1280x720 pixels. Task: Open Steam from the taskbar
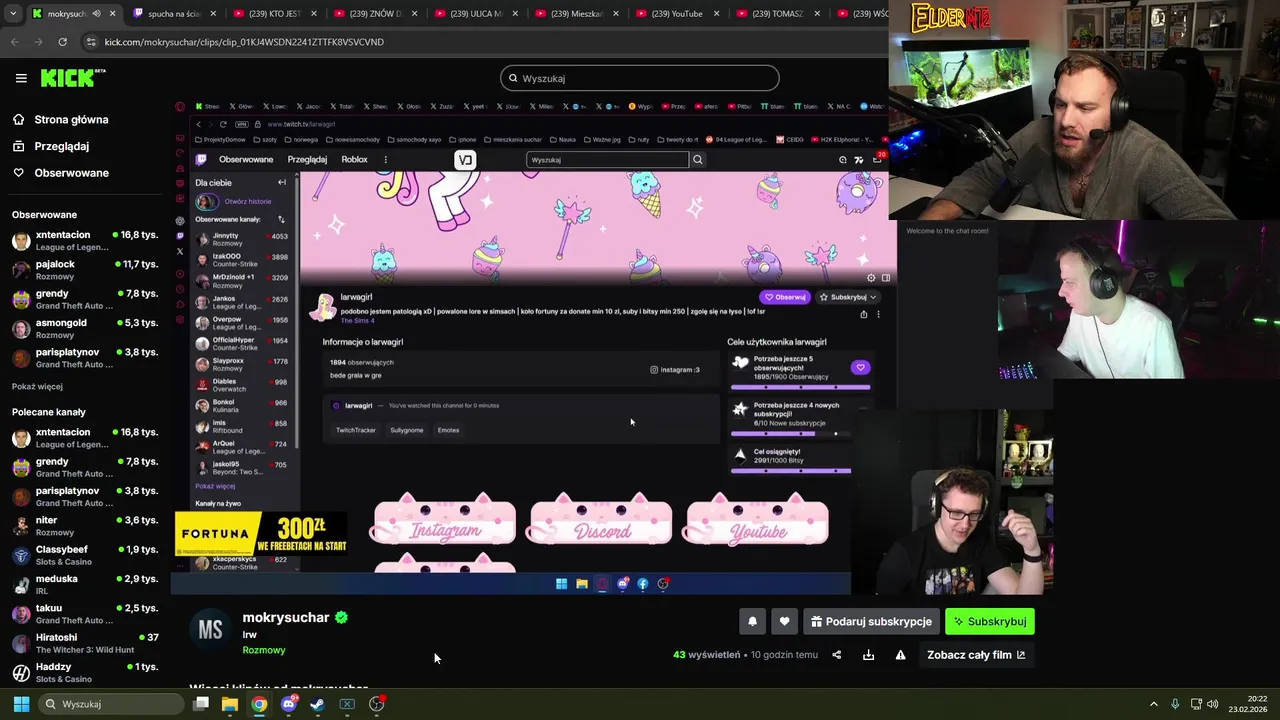pos(318,704)
